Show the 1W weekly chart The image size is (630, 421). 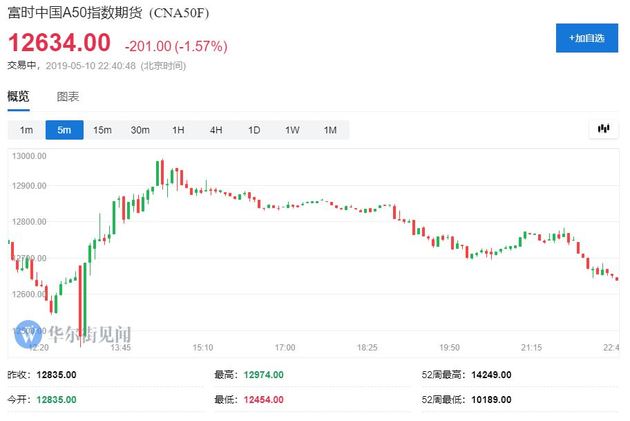pos(292,130)
